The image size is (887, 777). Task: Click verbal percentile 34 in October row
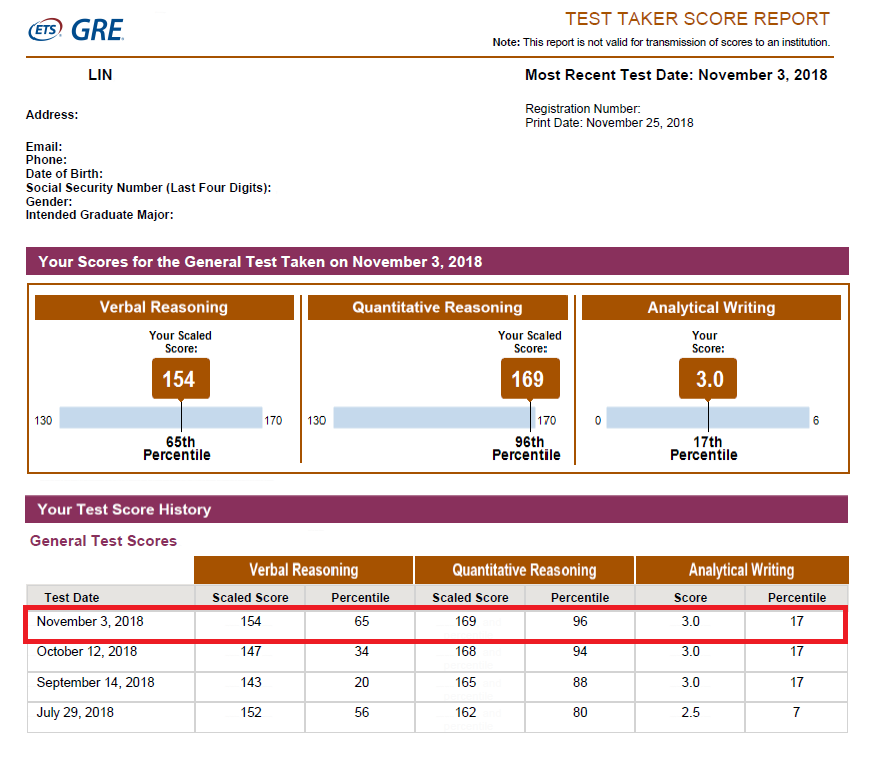coord(361,651)
